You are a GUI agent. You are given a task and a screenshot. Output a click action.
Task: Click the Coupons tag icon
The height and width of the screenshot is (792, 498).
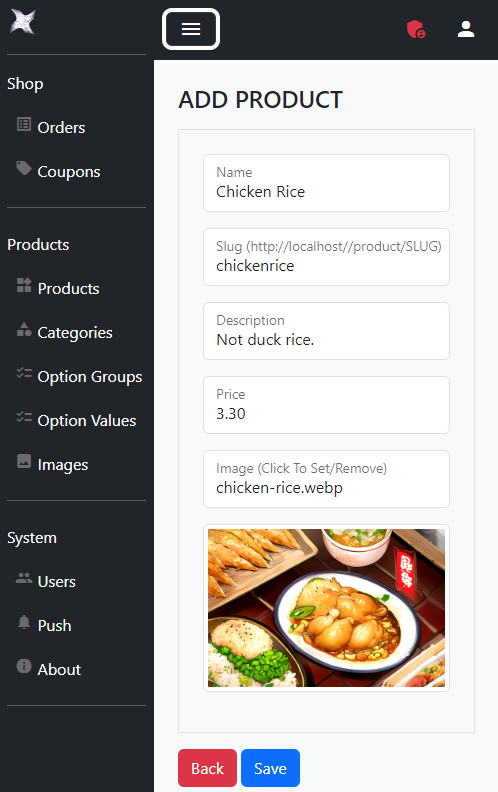coord(24,168)
